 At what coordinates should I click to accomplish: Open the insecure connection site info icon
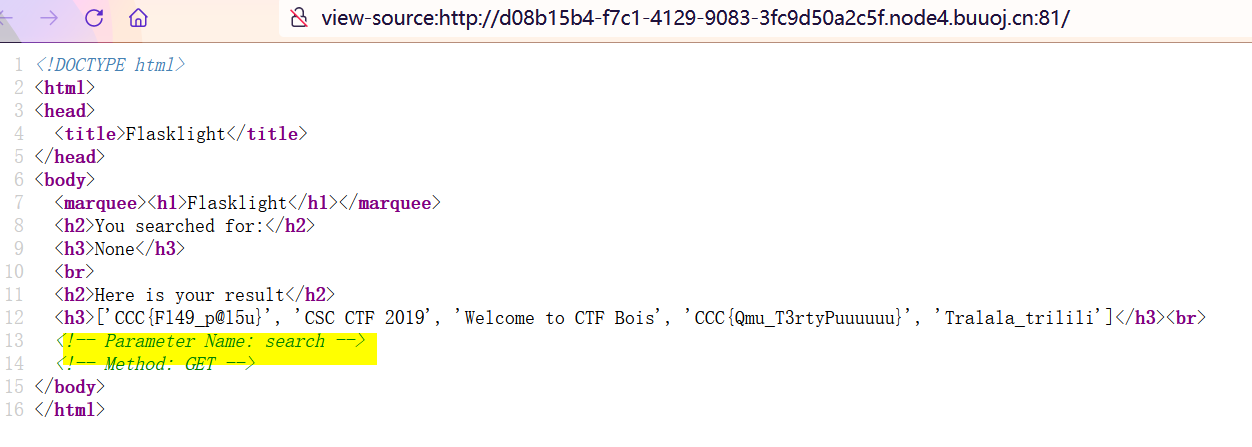[297, 18]
